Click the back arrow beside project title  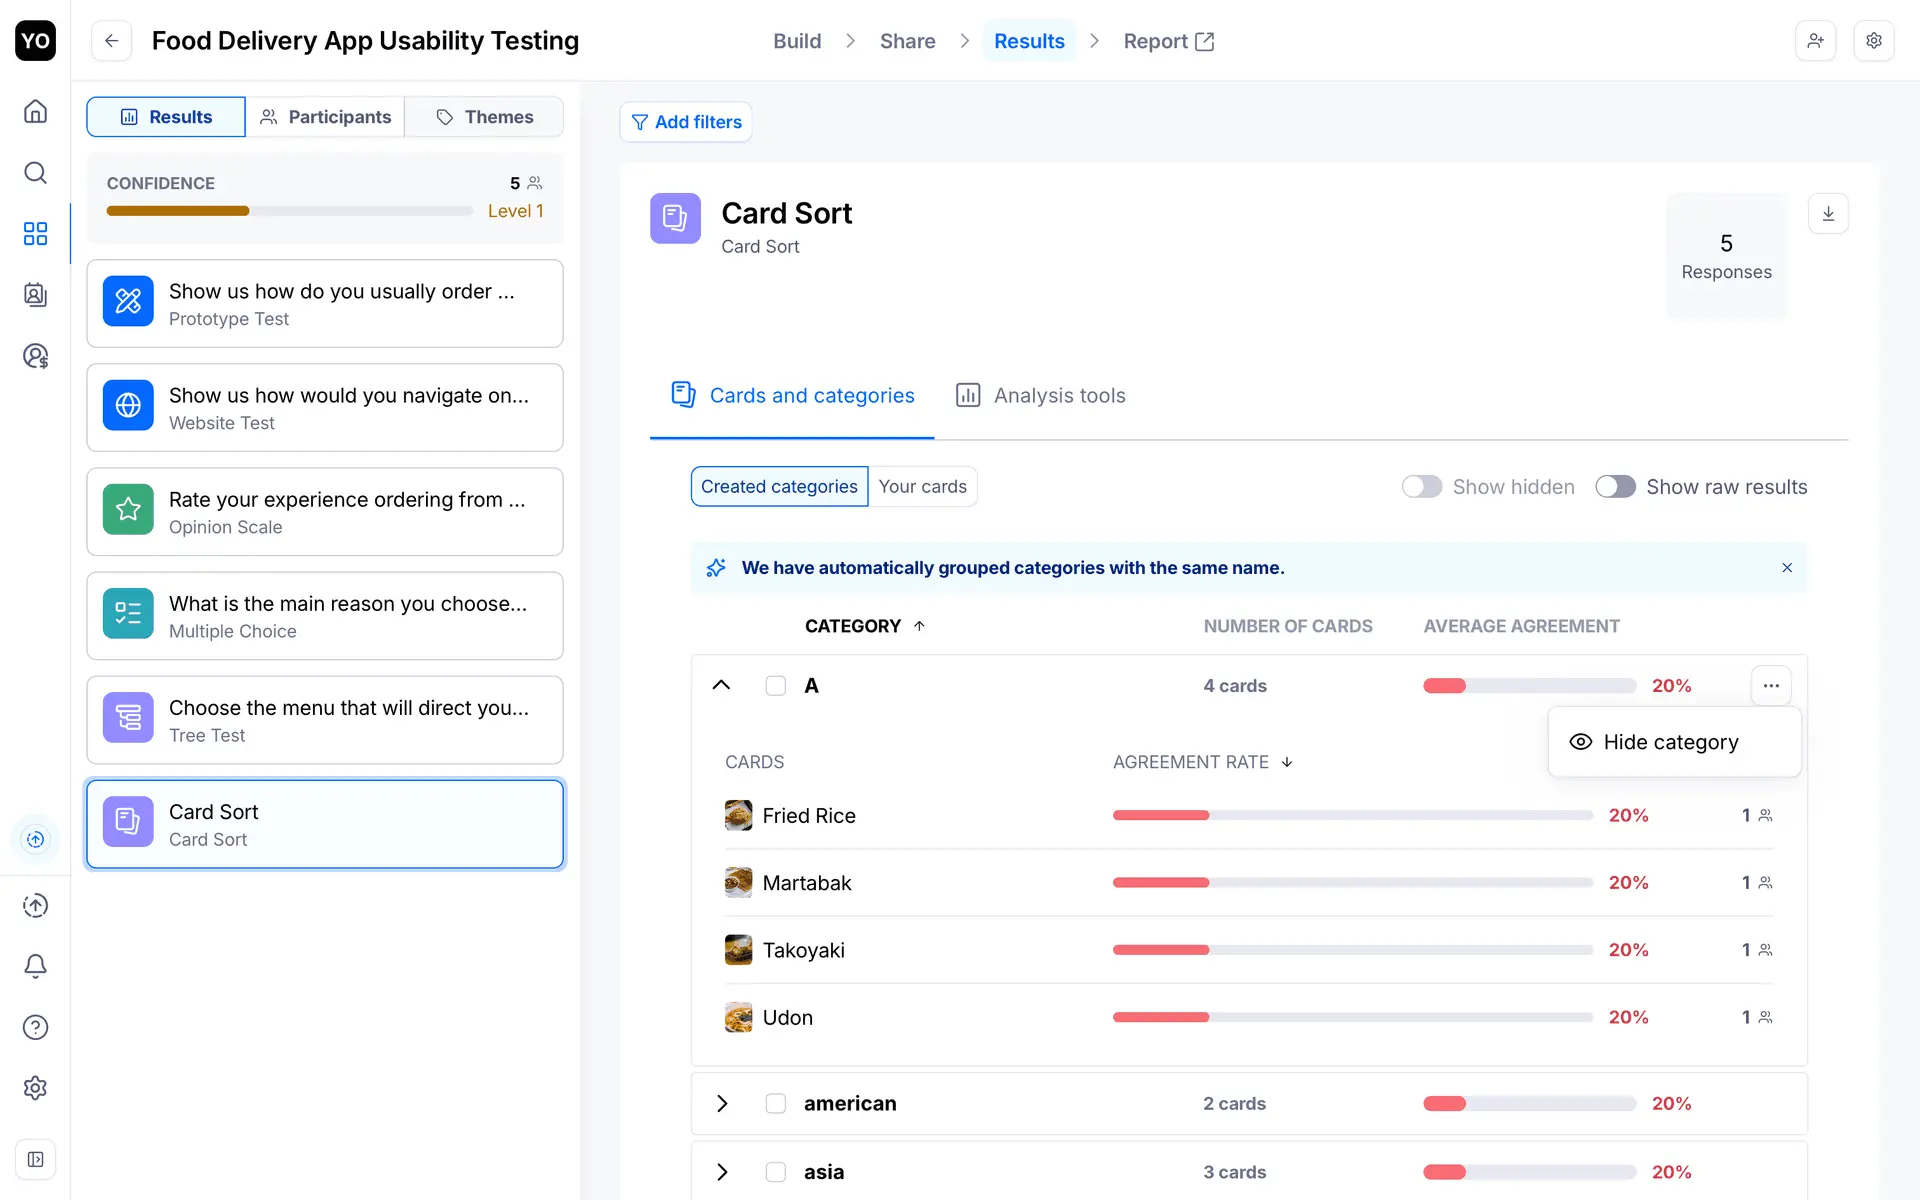112,41
